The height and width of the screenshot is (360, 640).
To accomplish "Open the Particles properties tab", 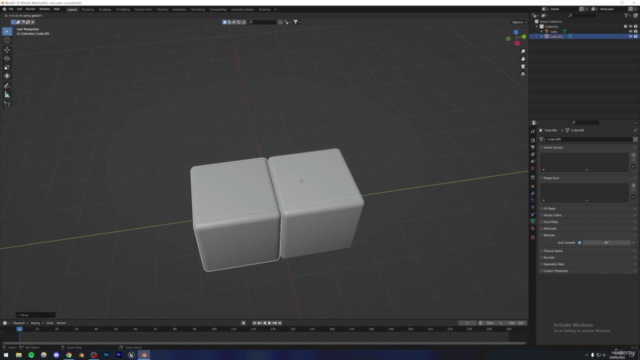I will click(x=533, y=200).
